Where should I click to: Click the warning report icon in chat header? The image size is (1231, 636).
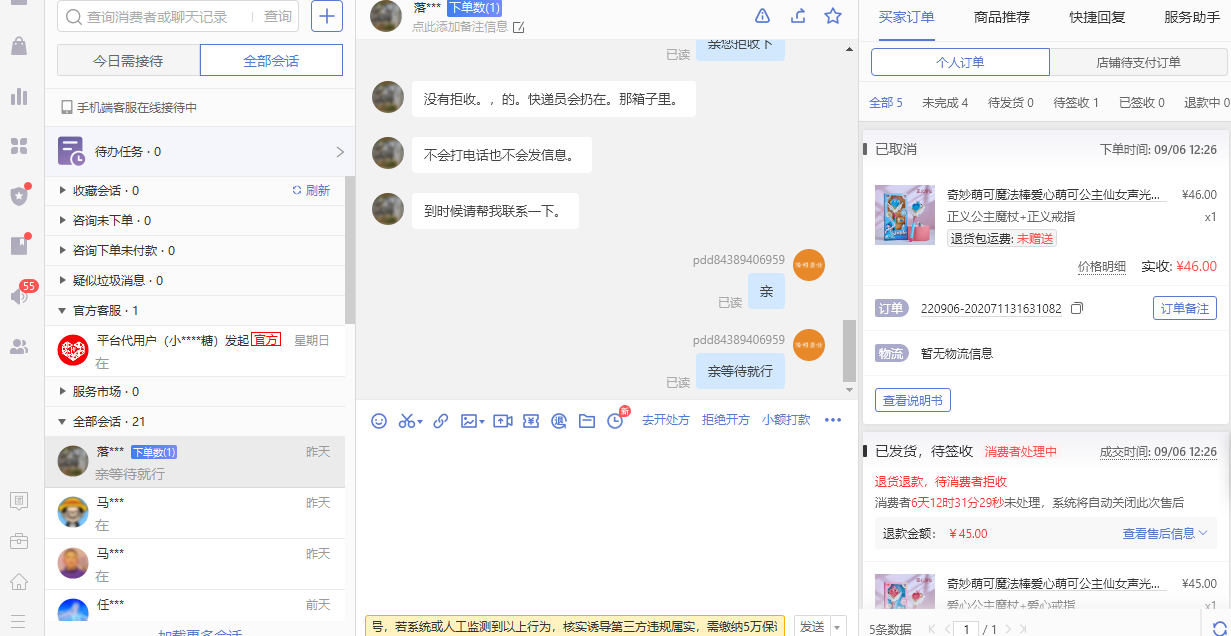point(762,15)
